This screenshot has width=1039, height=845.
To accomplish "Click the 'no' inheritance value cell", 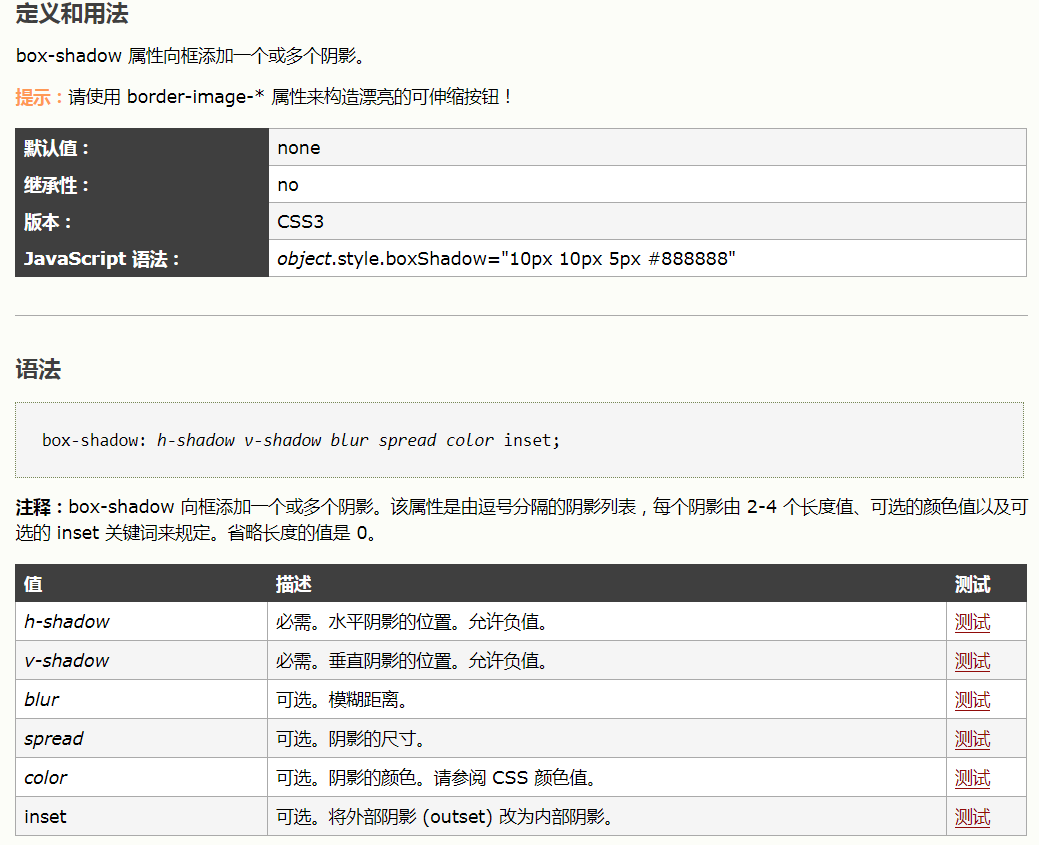I will click(647, 184).
